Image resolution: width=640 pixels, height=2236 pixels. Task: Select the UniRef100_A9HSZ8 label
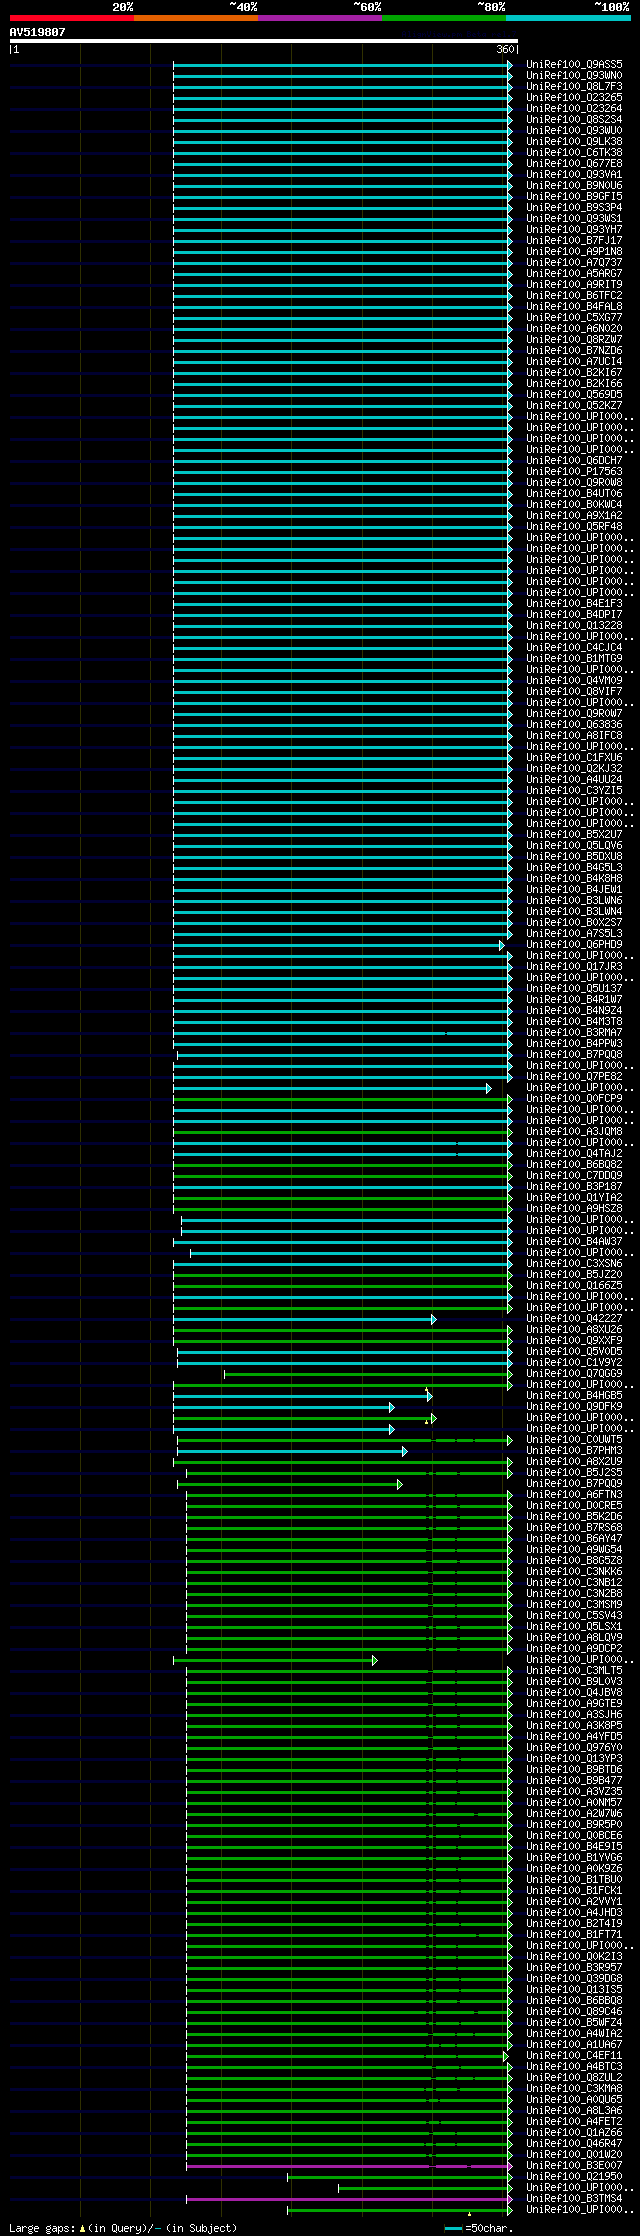coord(574,1208)
